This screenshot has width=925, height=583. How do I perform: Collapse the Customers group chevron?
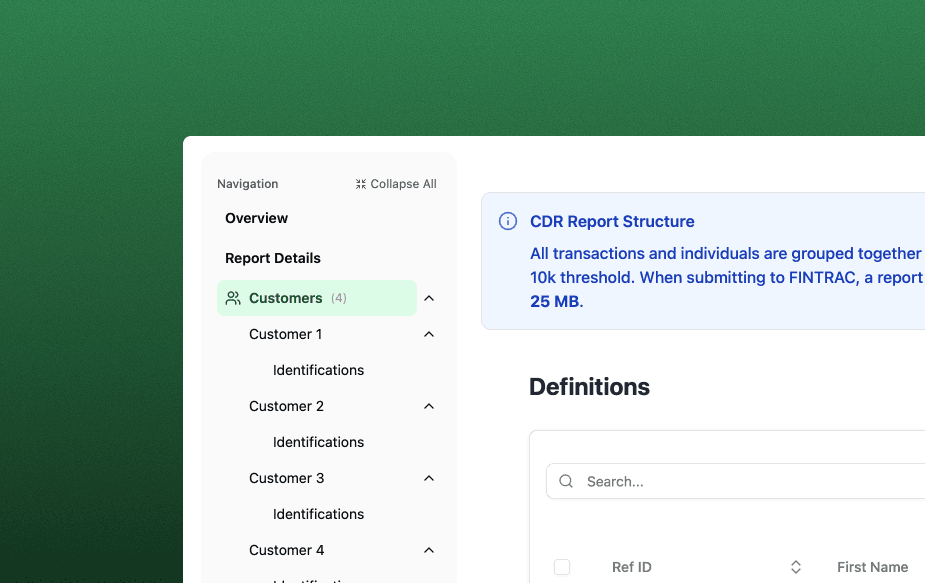tap(428, 298)
